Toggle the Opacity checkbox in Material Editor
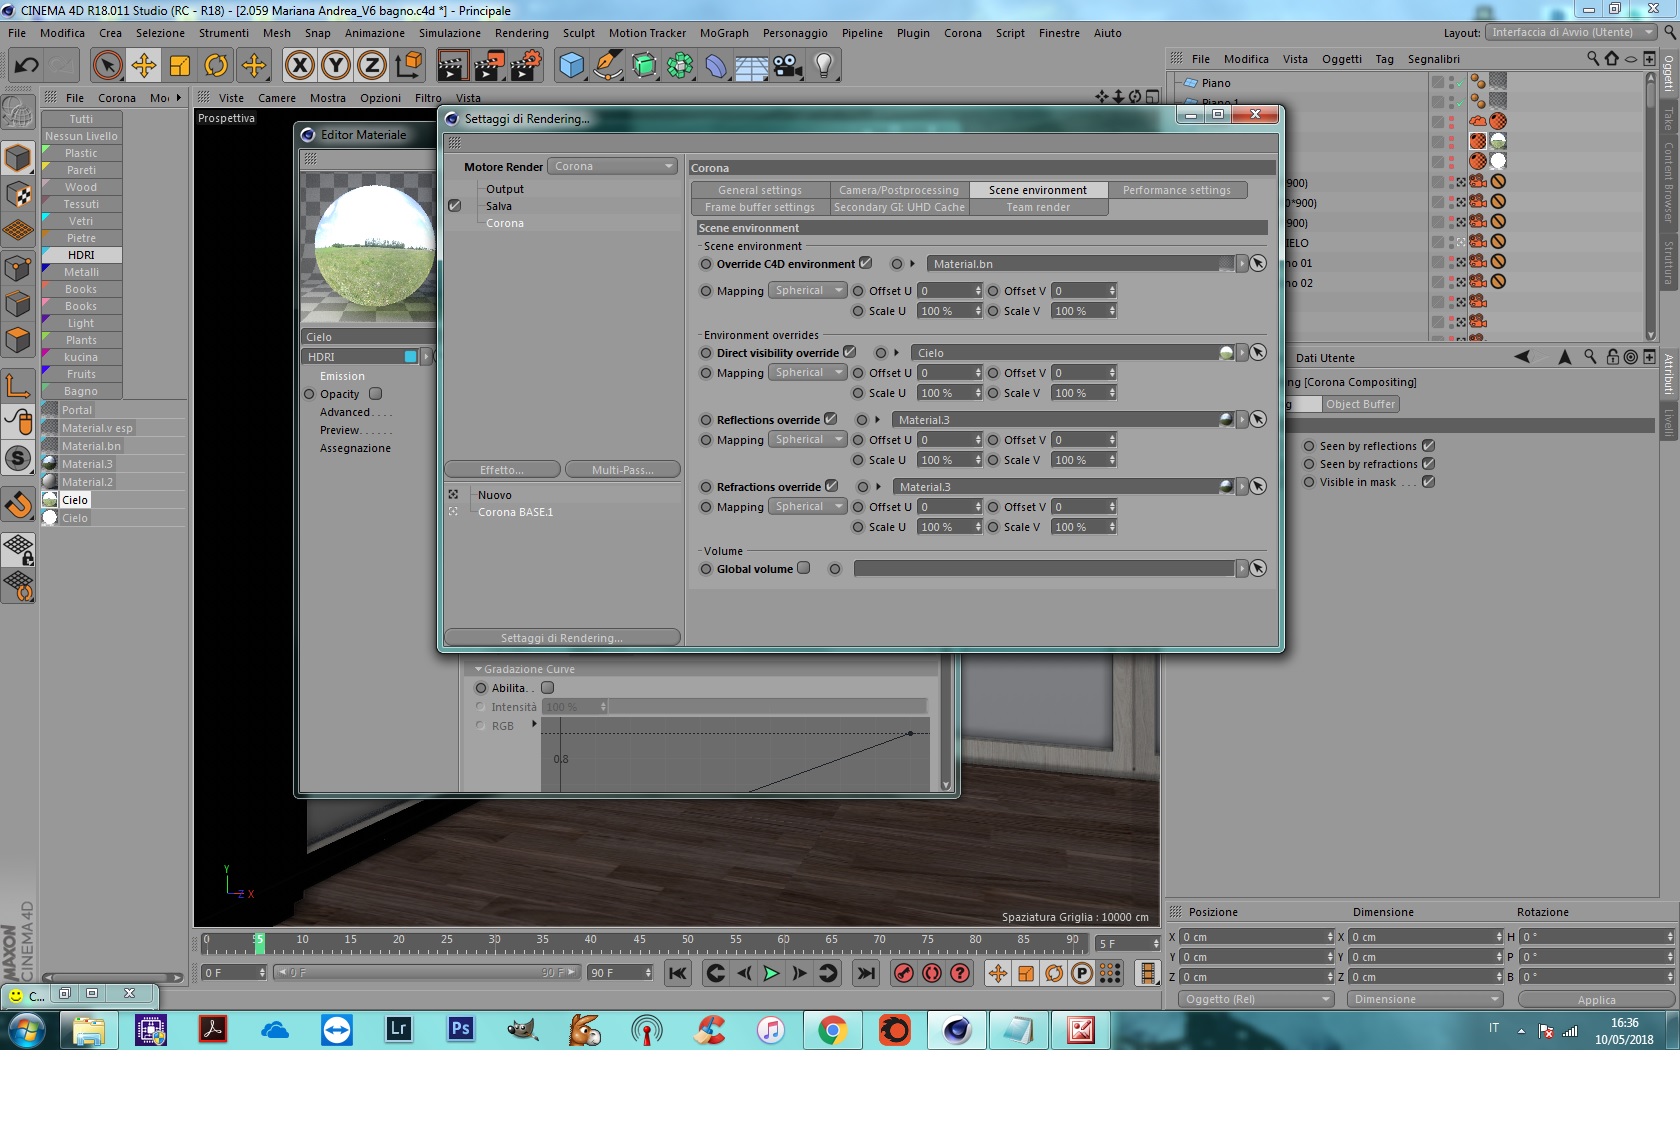Screen dimensions: 1680x1128 376,394
